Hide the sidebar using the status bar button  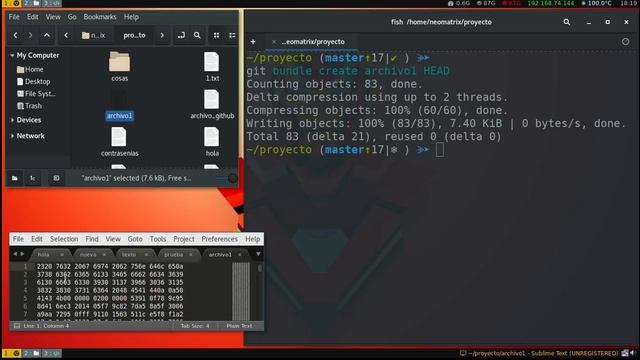tap(56, 178)
